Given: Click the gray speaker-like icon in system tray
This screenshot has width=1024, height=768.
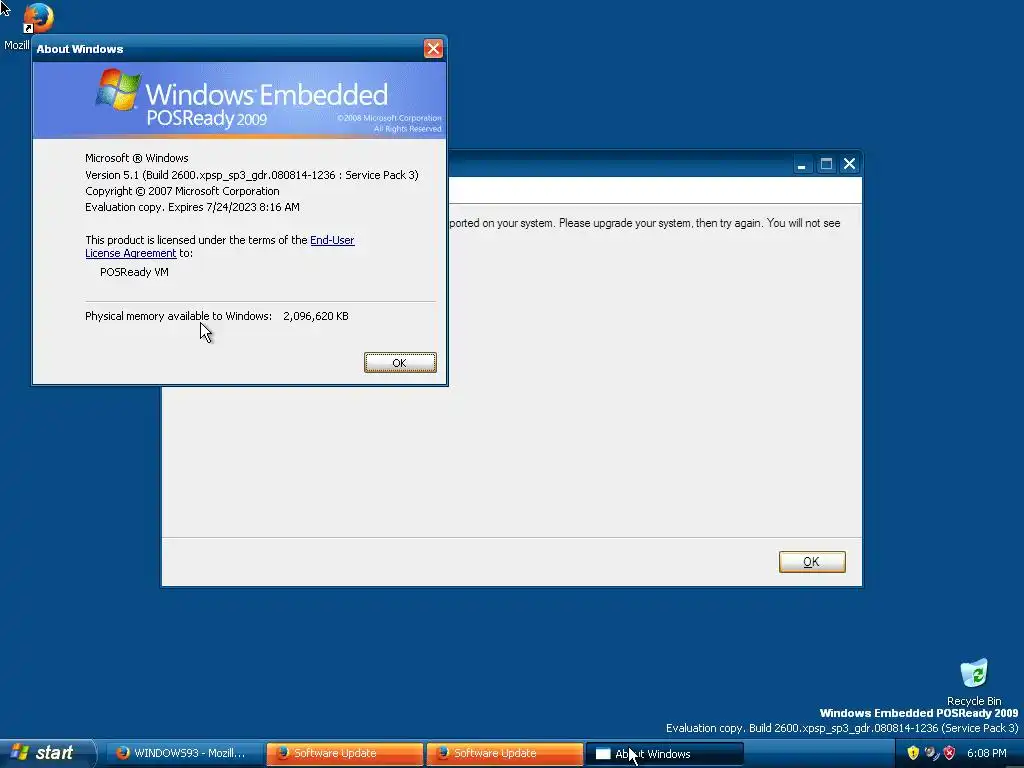Looking at the screenshot, I should [932, 753].
